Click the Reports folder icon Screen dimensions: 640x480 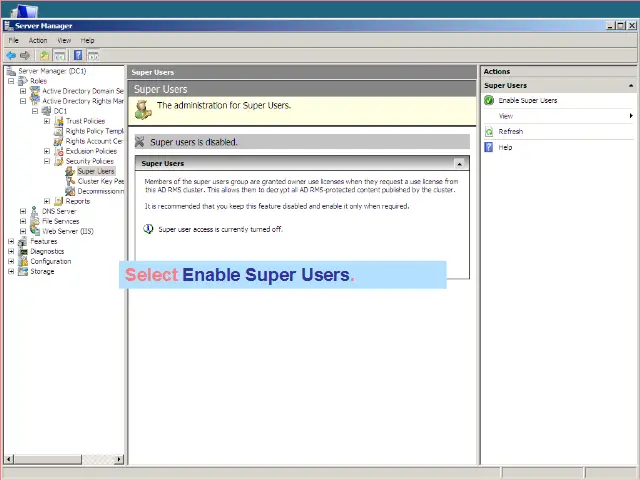pyautogui.click(x=59, y=201)
